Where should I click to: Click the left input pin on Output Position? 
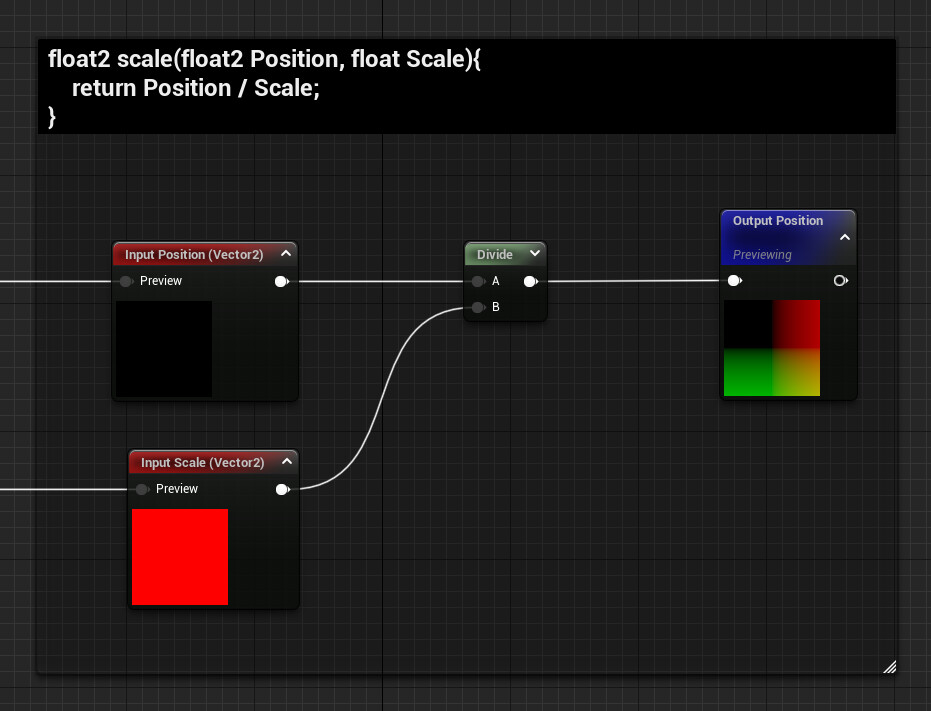point(735,281)
